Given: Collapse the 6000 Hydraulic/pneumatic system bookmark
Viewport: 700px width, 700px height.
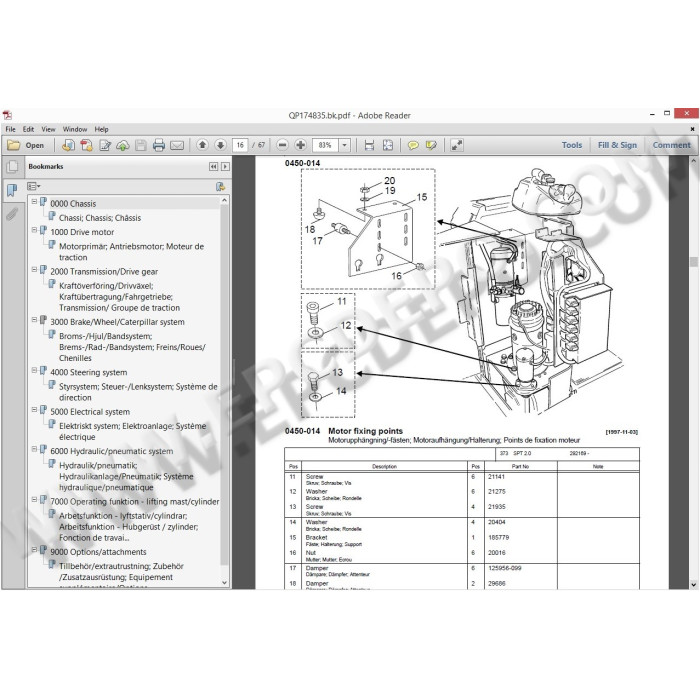Looking at the screenshot, I should [34, 449].
